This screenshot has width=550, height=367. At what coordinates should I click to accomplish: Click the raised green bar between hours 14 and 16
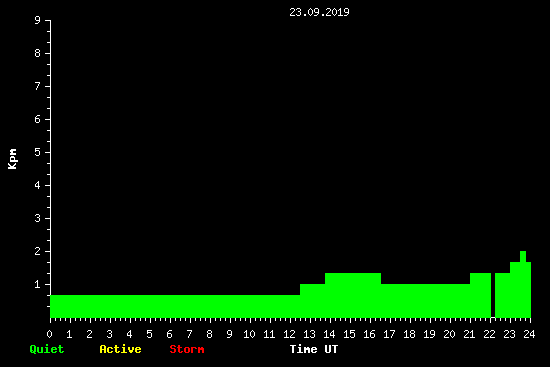[x=353, y=295]
